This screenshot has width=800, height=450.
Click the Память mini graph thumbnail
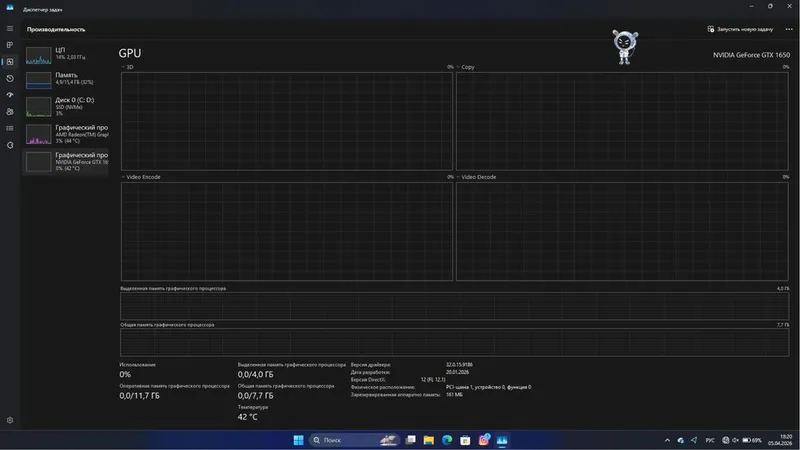pyautogui.click(x=38, y=80)
